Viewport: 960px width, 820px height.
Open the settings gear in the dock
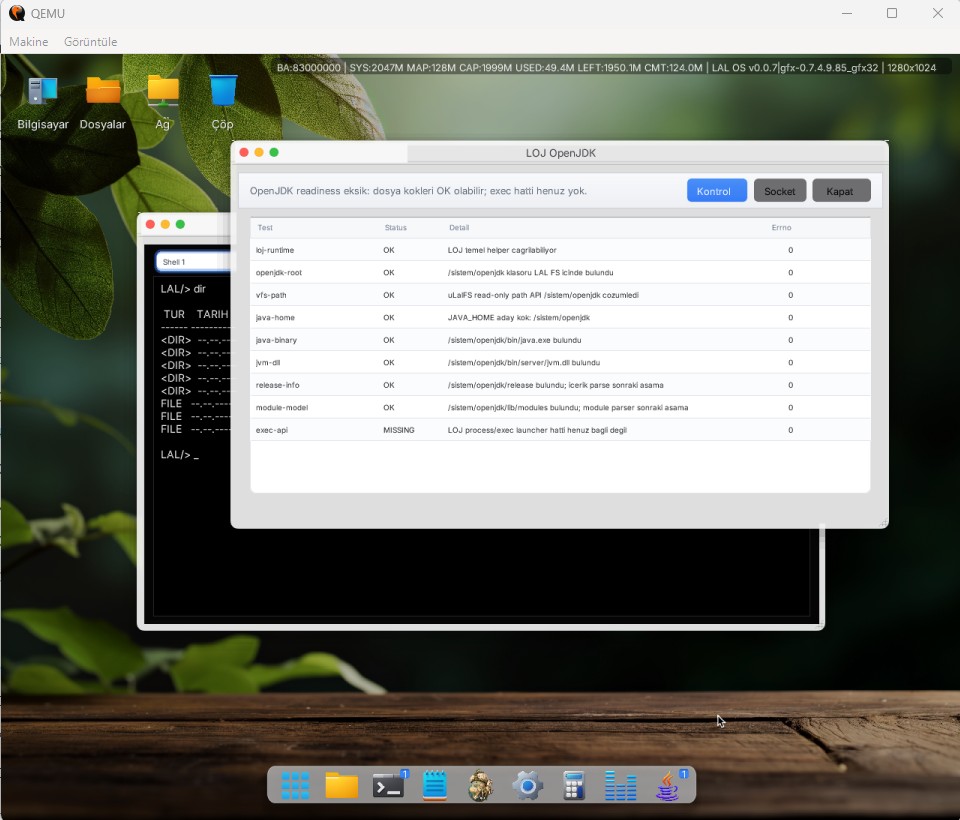click(x=528, y=785)
